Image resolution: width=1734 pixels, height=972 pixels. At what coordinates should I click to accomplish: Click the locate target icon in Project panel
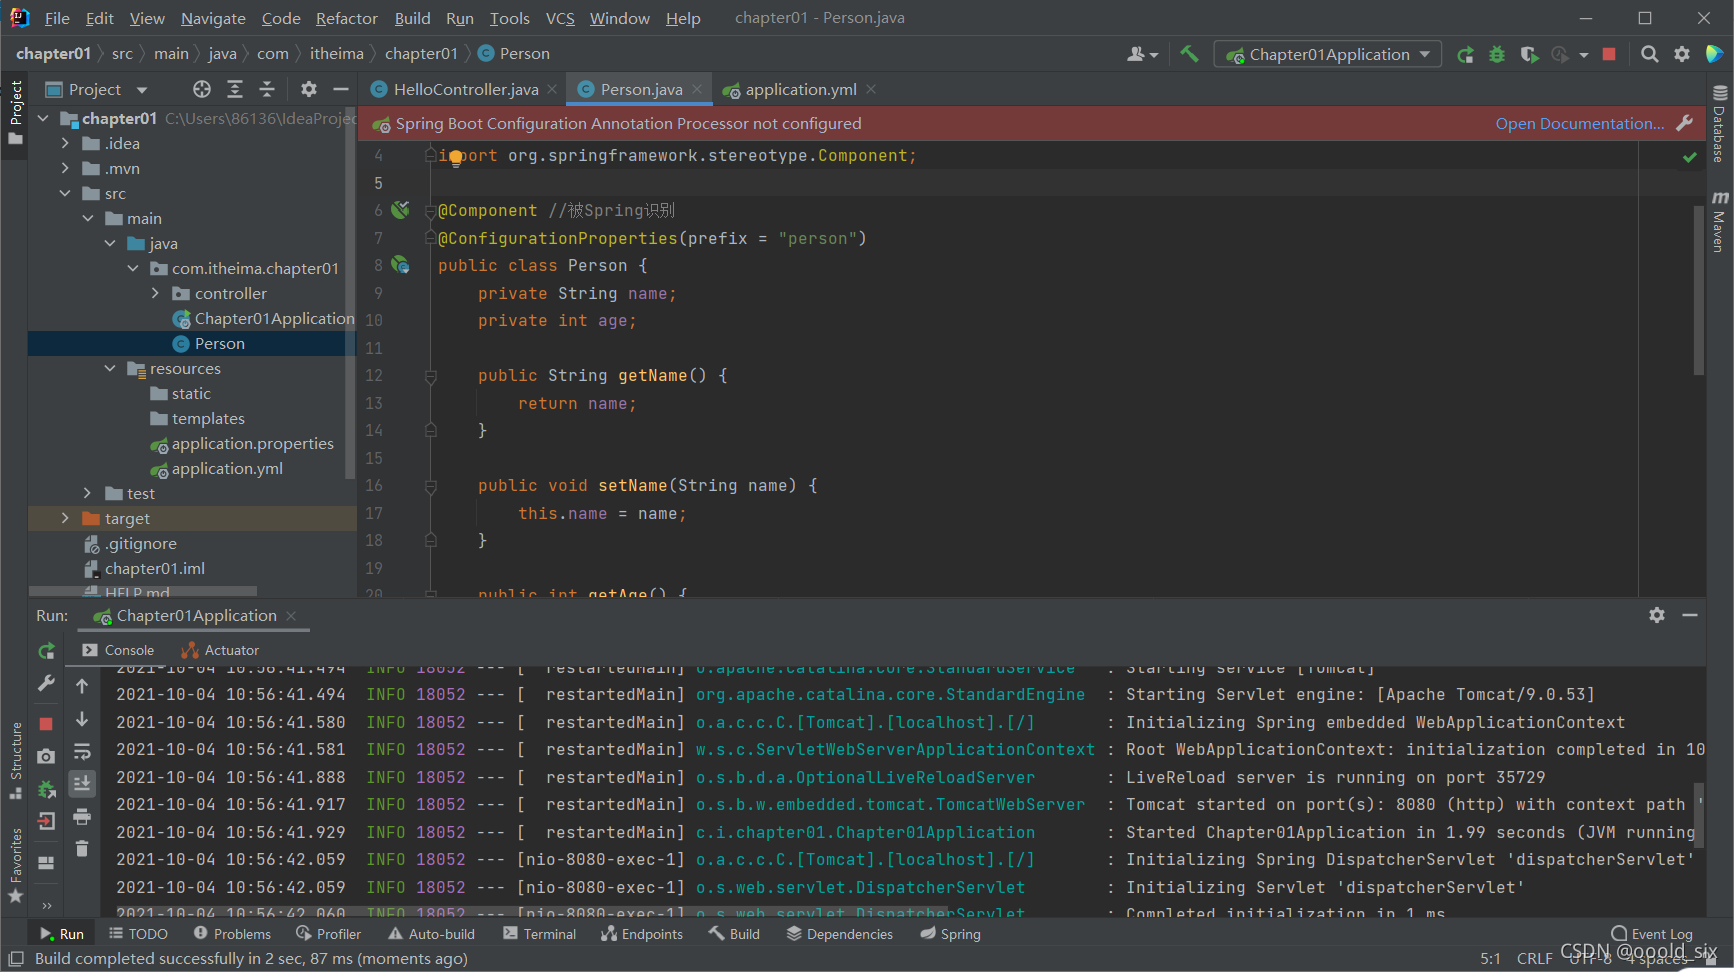202,89
